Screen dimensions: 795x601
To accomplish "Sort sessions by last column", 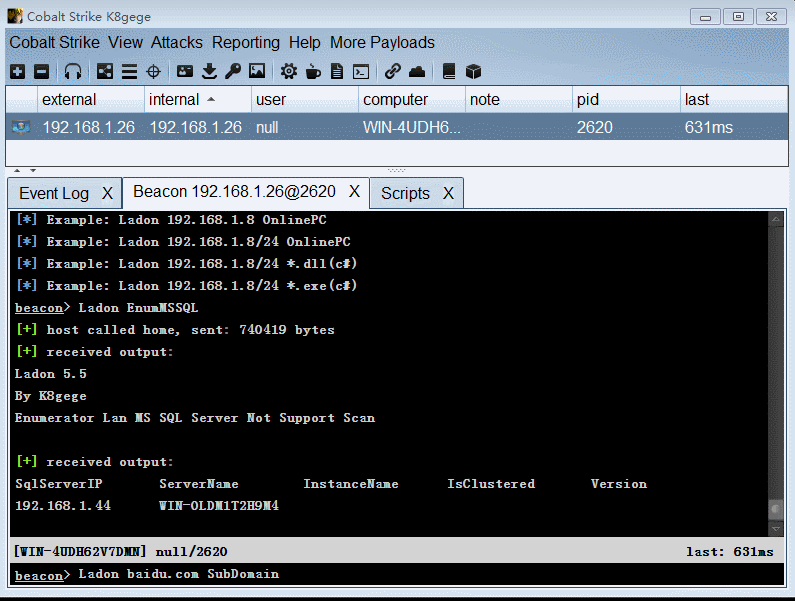I will click(734, 99).
